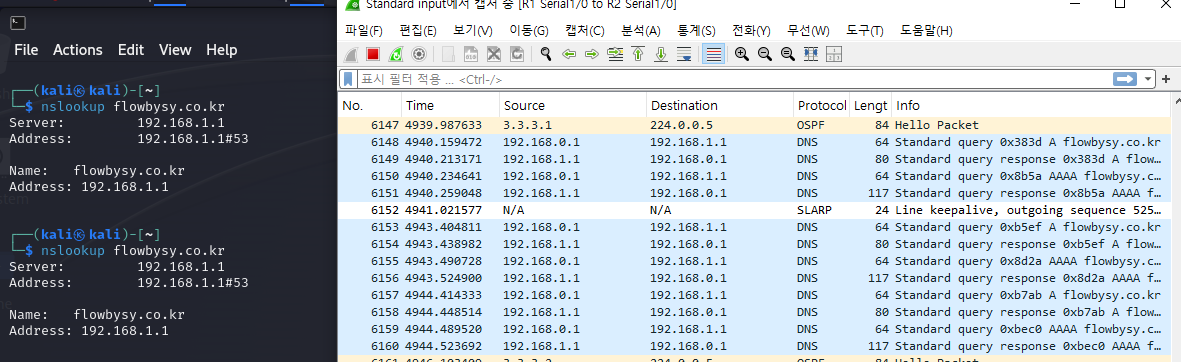Viewport: 1181px width, 362px height.
Task: Open the 전화(Y) menu
Action: coord(751,31)
